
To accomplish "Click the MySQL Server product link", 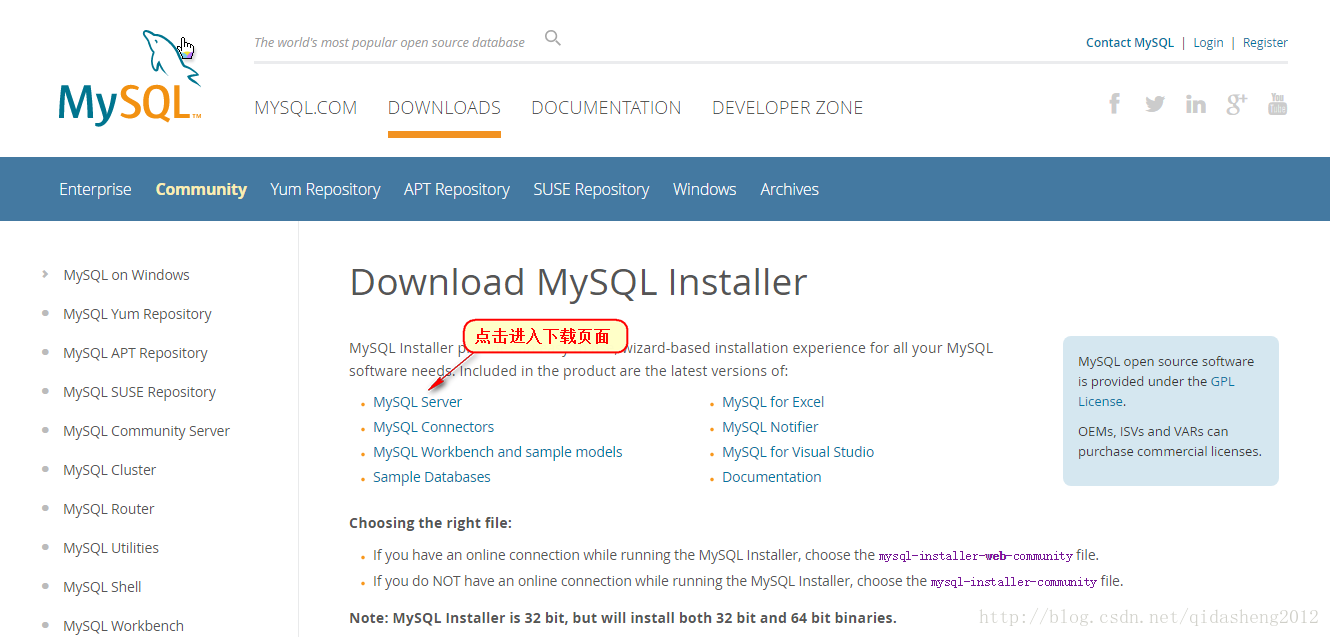I will point(417,402).
